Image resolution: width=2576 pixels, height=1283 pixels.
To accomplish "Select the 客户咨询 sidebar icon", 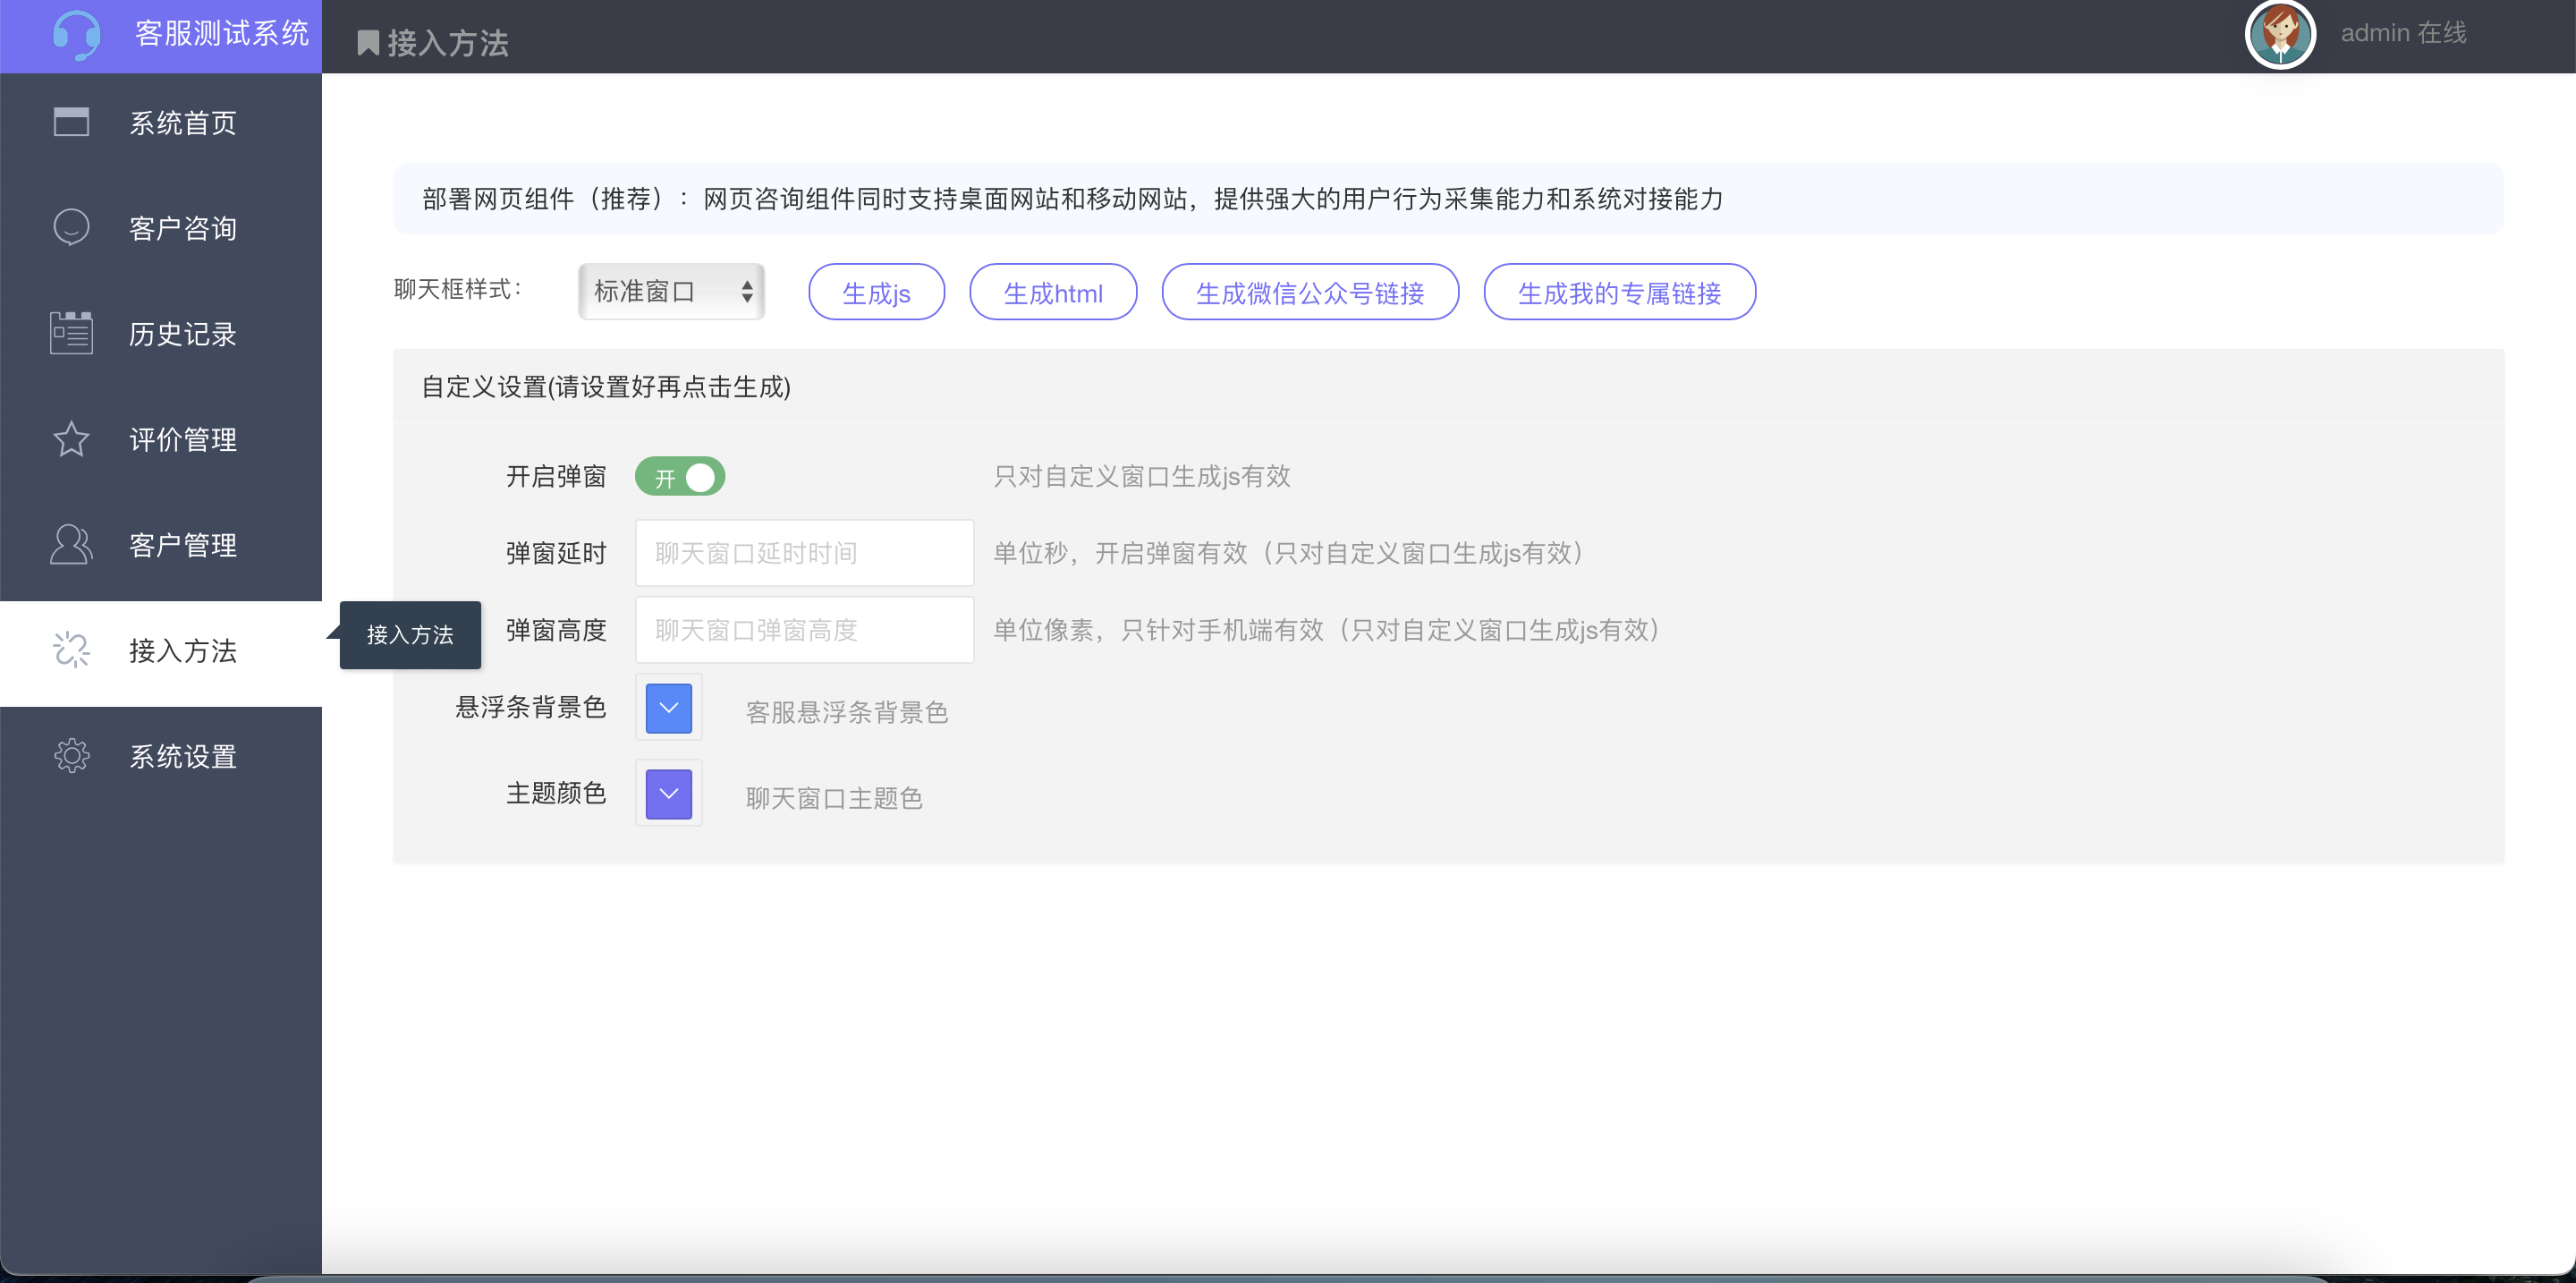I will tap(71, 227).
